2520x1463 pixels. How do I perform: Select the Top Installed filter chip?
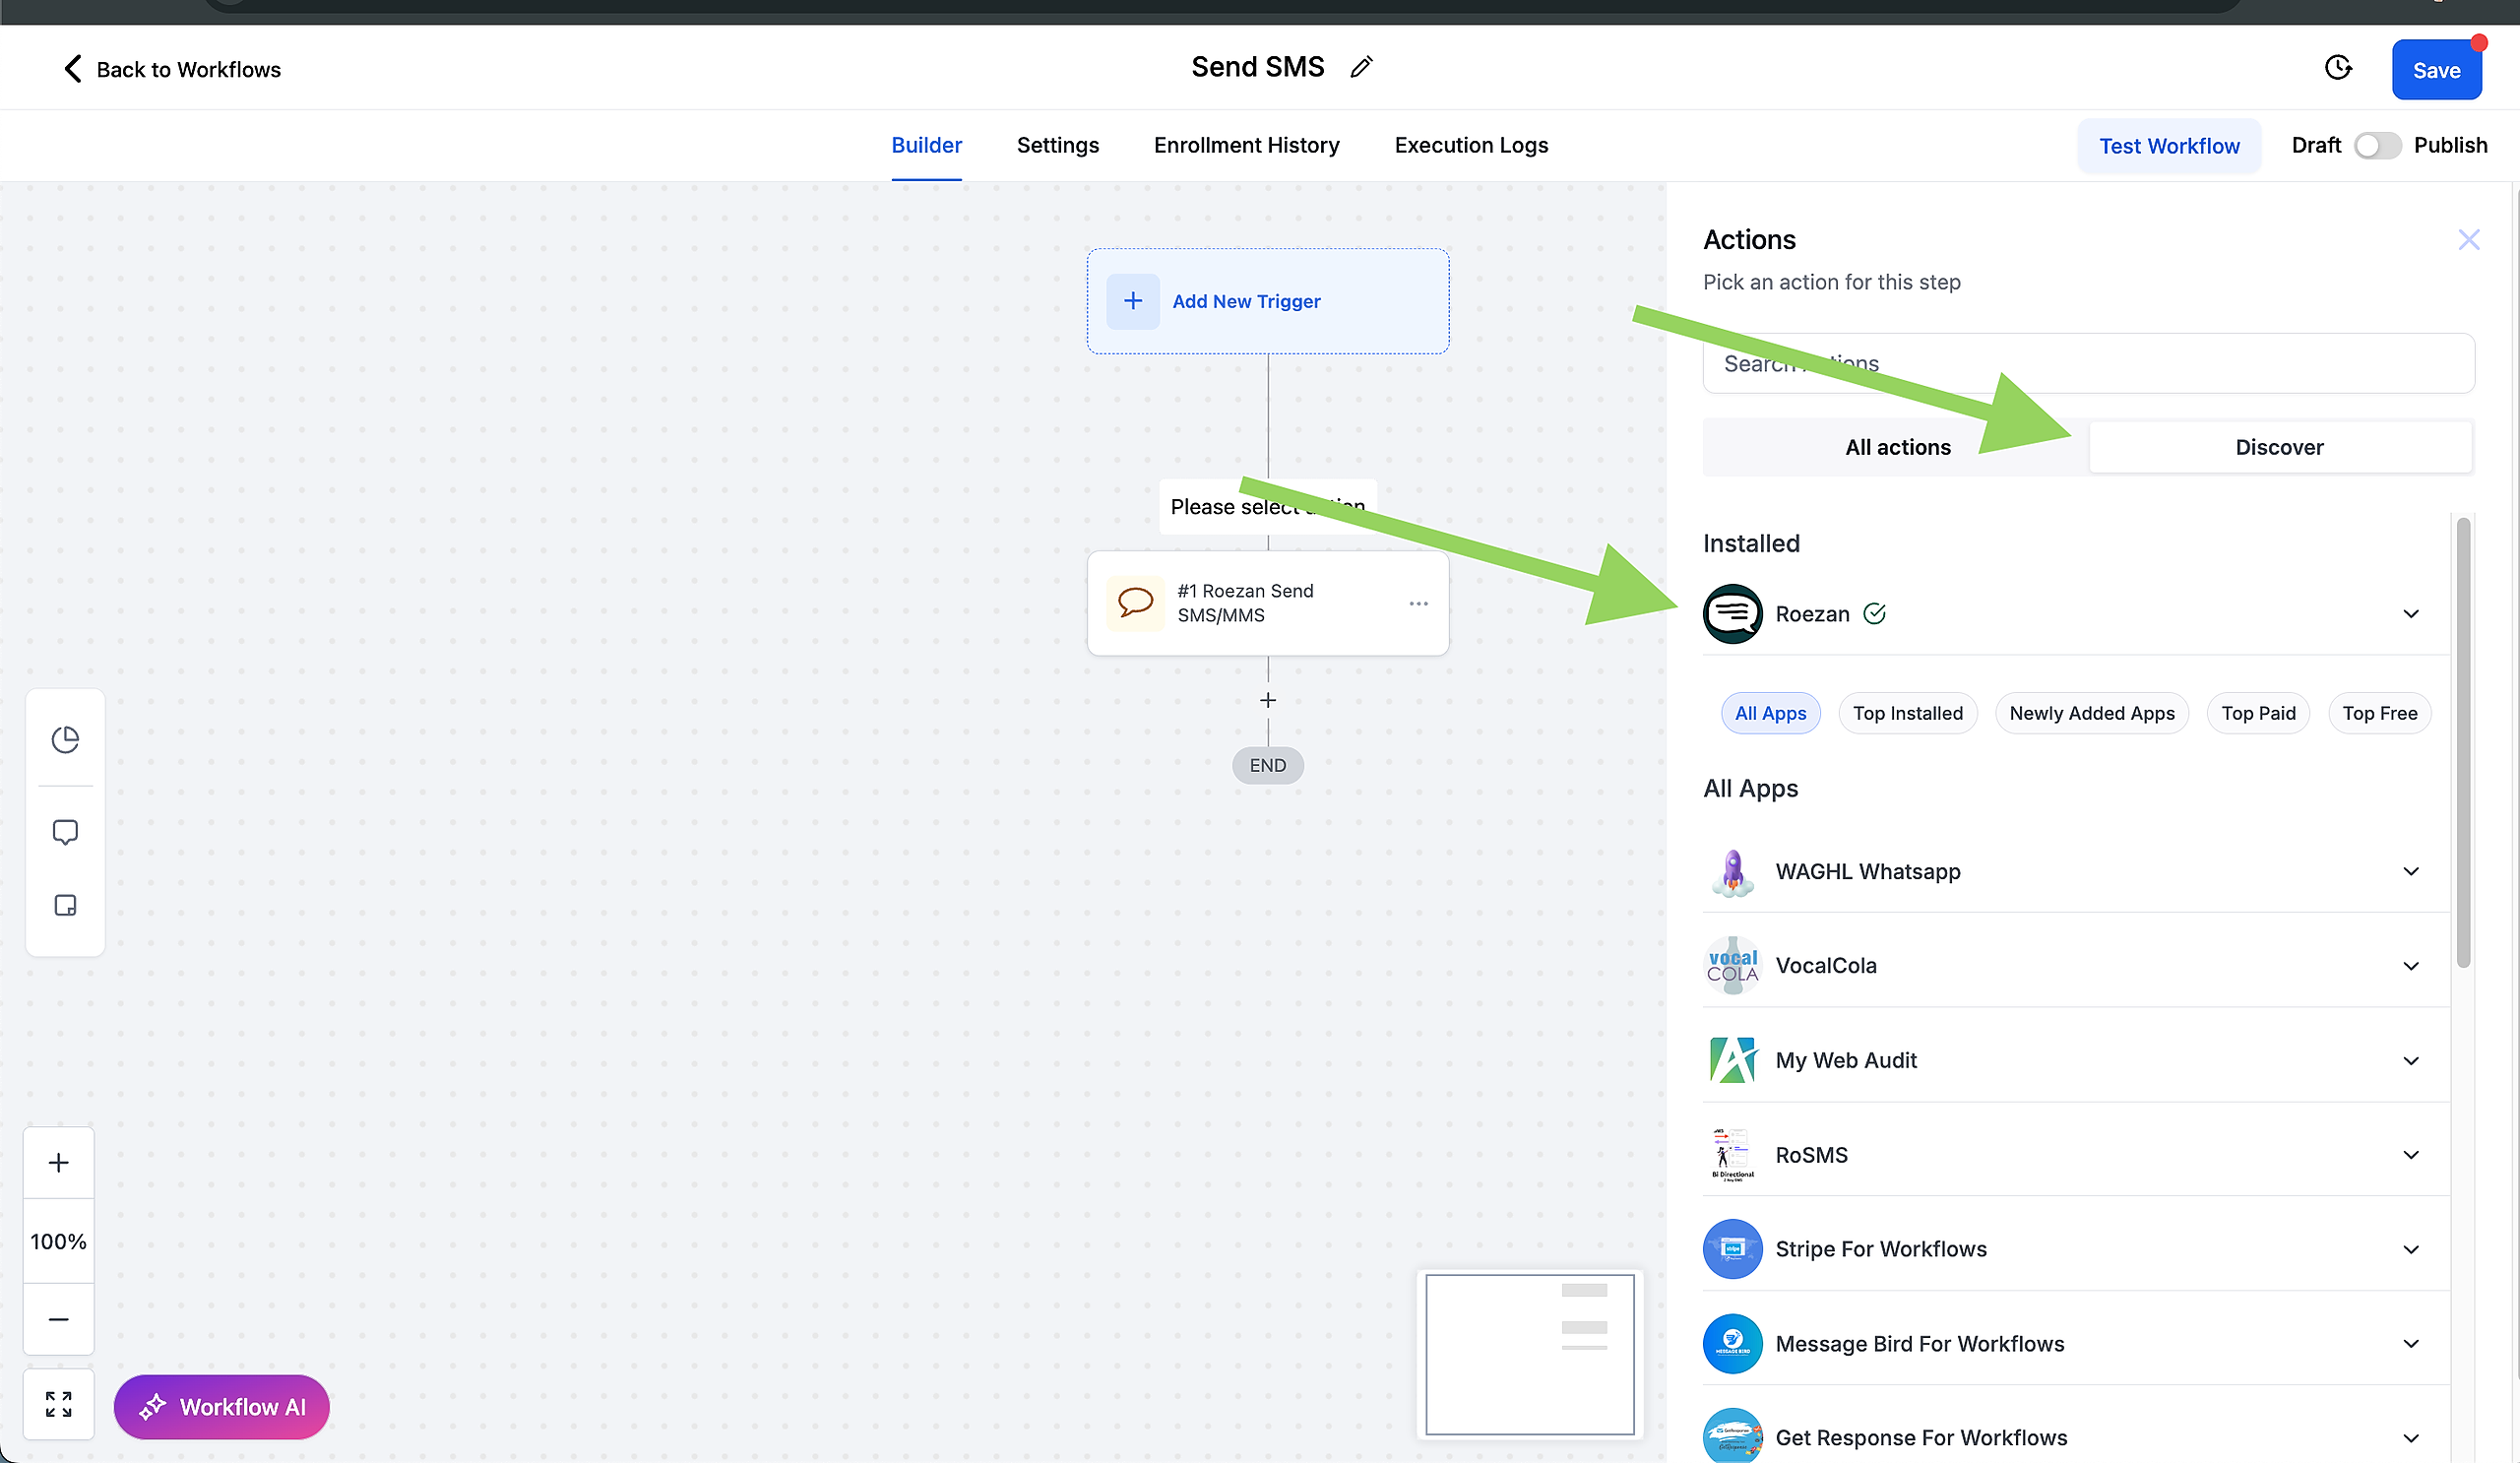point(1907,713)
